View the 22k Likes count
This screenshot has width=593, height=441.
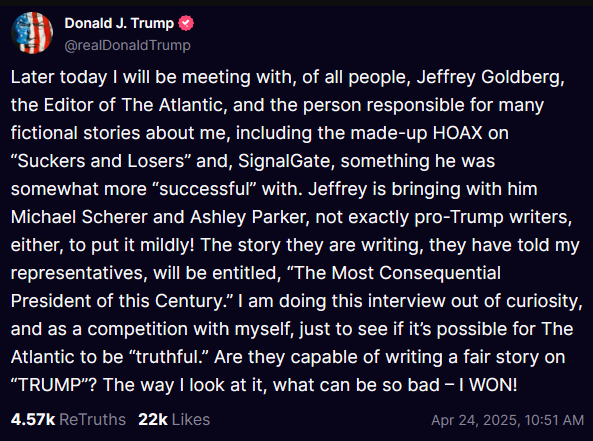click(x=153, y=419)
